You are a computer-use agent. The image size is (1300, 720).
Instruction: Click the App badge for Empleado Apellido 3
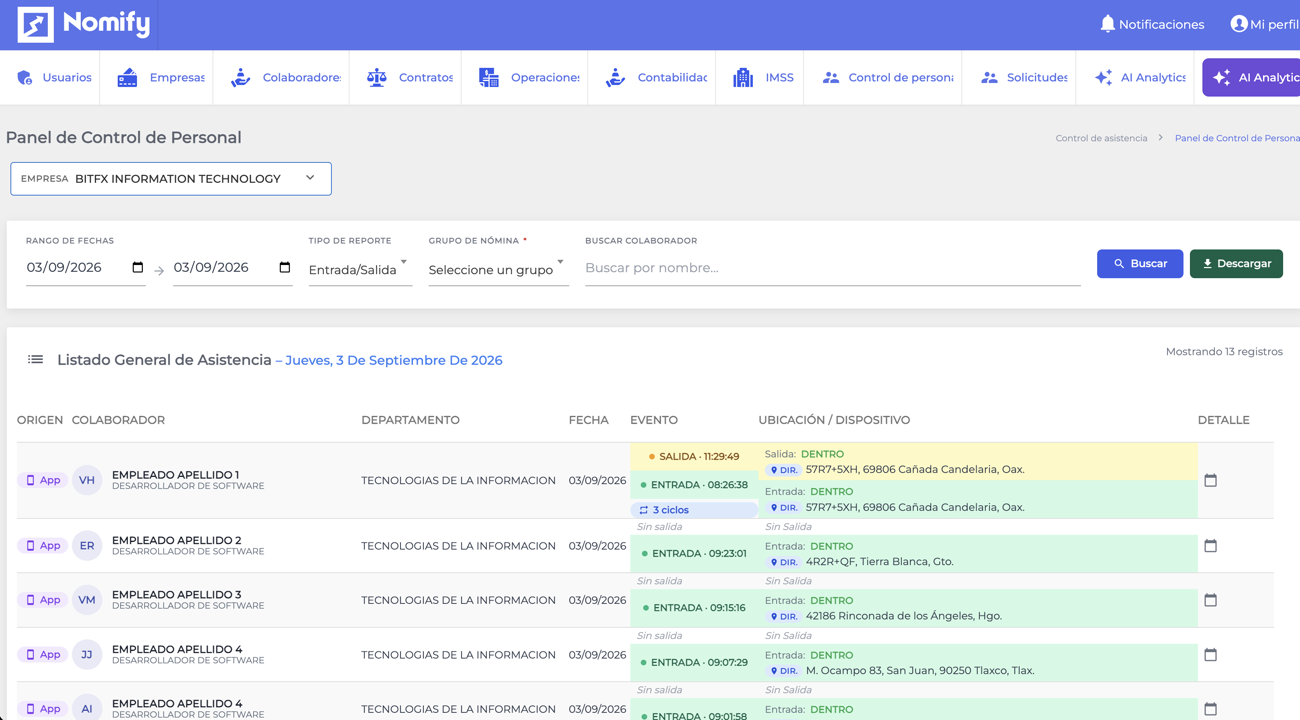pyautogui.click(x=42, y=600)
